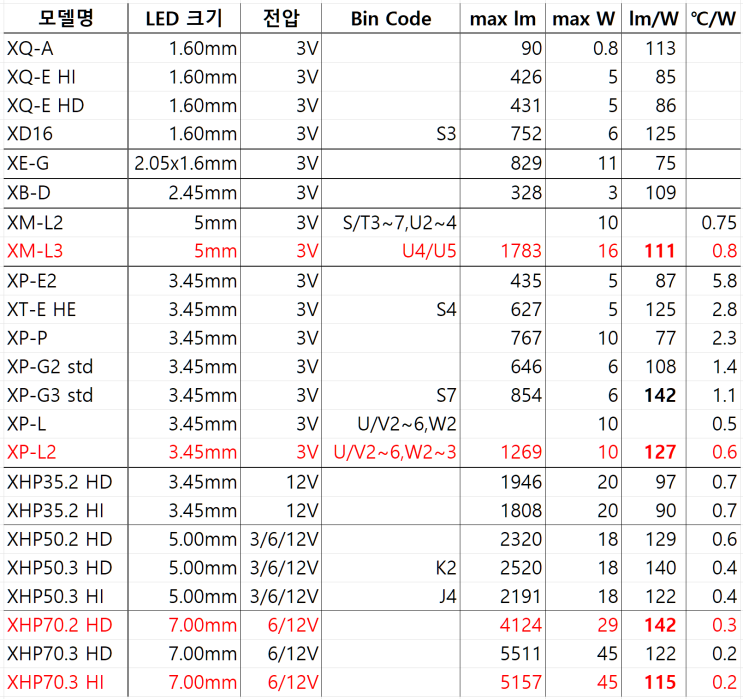Click the 1269 max lm value
The image size is (743, 699).
521,452
